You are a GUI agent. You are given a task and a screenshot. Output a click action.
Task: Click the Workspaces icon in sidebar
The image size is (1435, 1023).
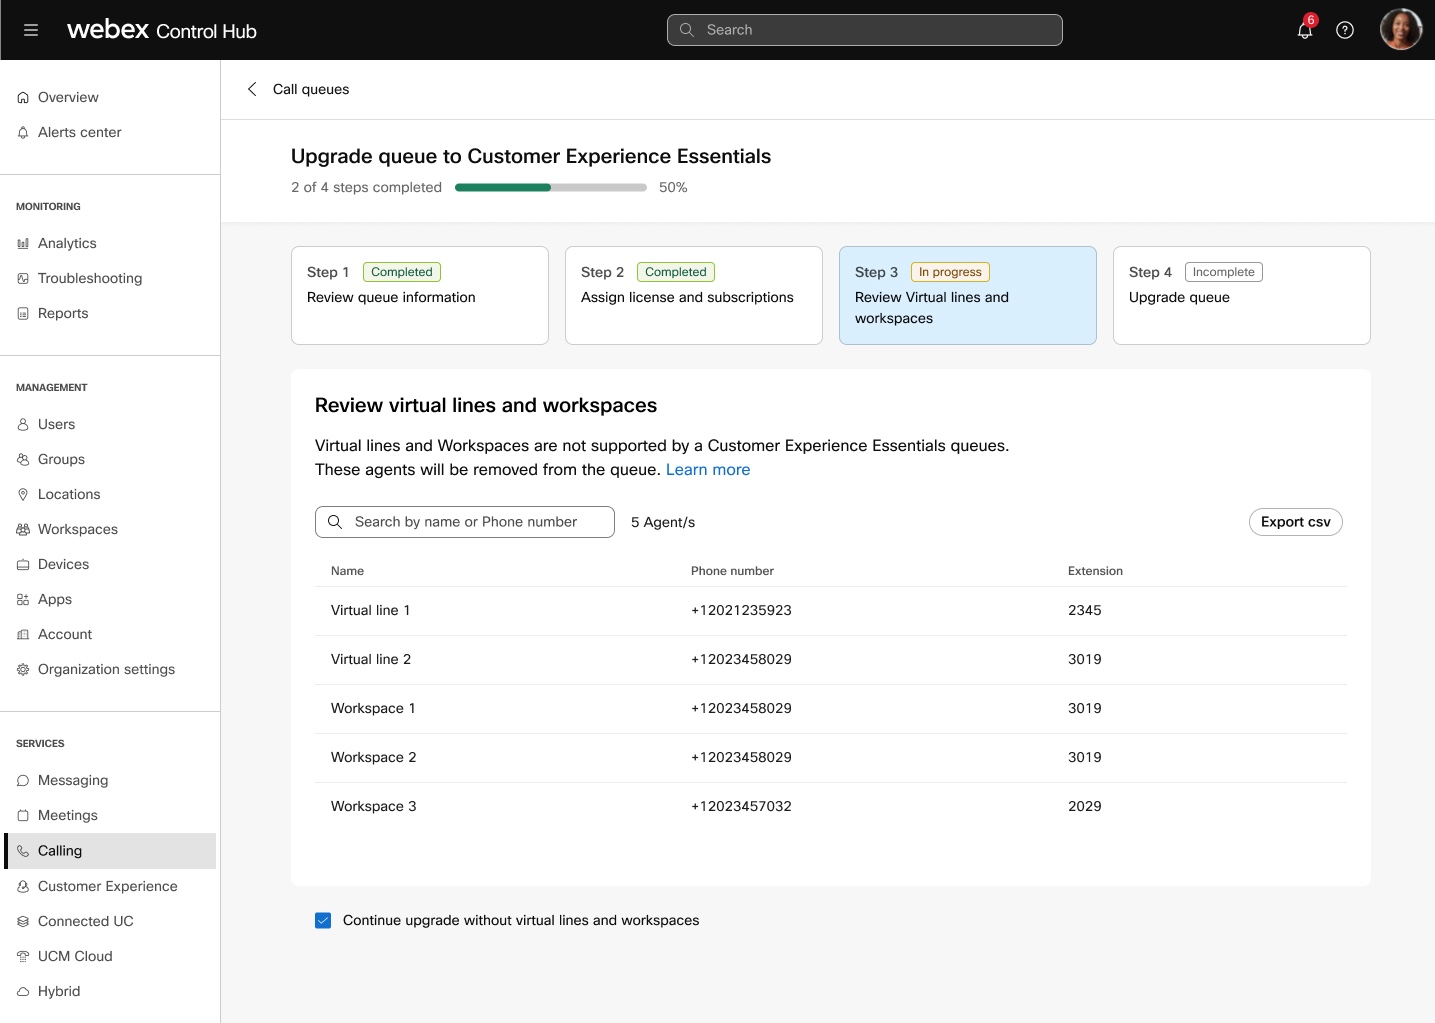(x=23, y=530)
